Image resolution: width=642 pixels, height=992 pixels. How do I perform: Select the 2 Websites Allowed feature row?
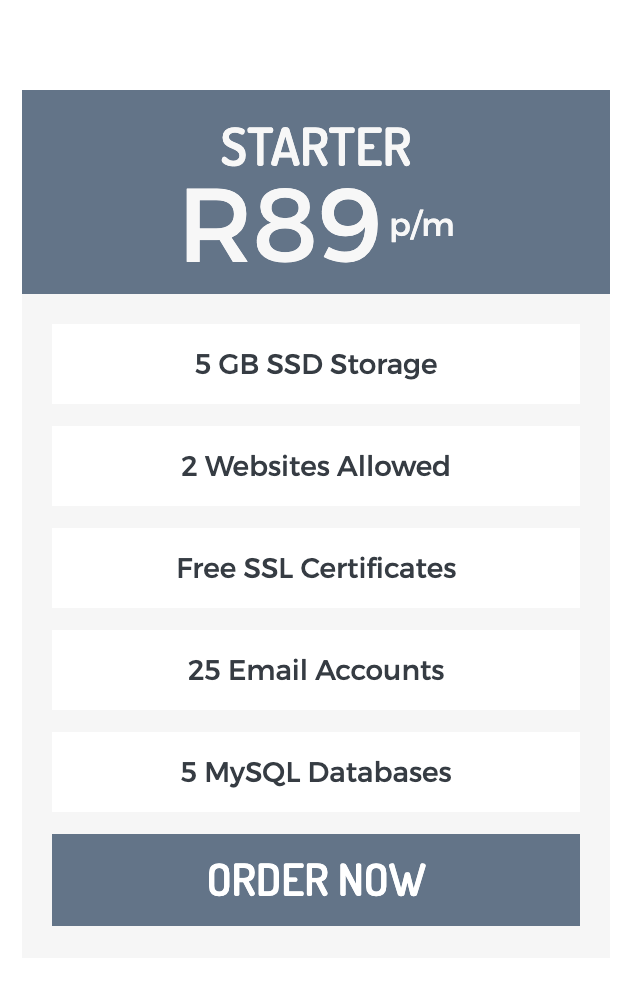pyautogui.click(x=316, y=466)
